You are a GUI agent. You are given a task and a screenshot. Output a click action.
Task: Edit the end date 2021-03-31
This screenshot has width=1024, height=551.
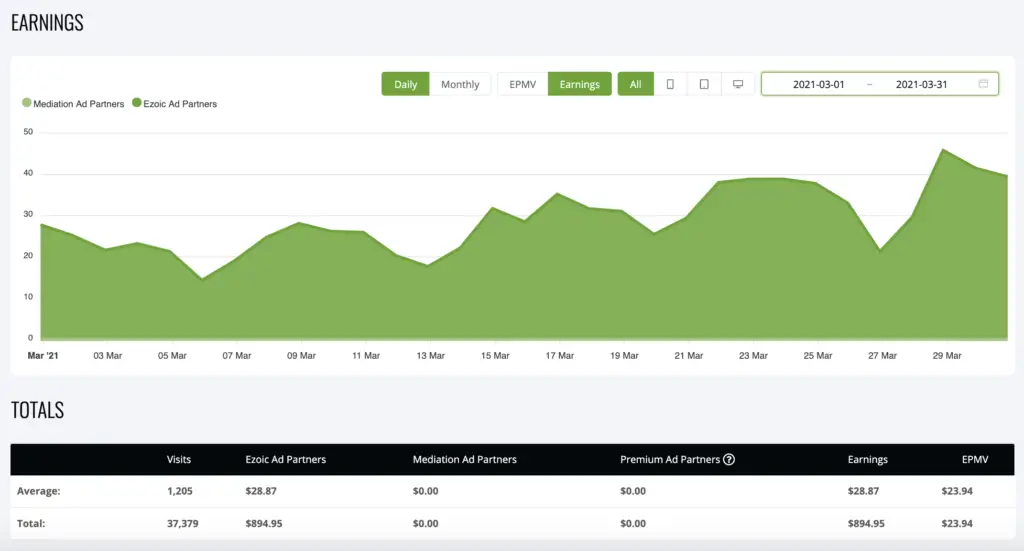(921, 84)
